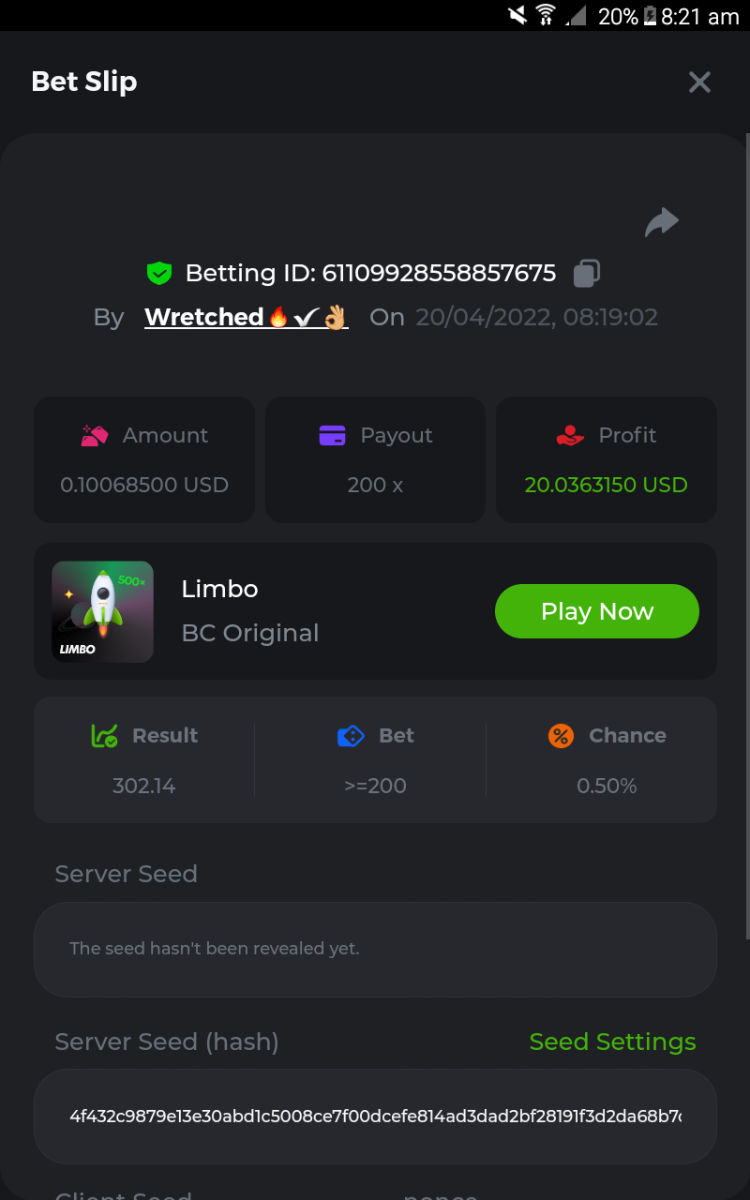Click the Server Seed hash field
Image resolution: width=750 pixels, height=1200 pixels.
[375, 1116]
